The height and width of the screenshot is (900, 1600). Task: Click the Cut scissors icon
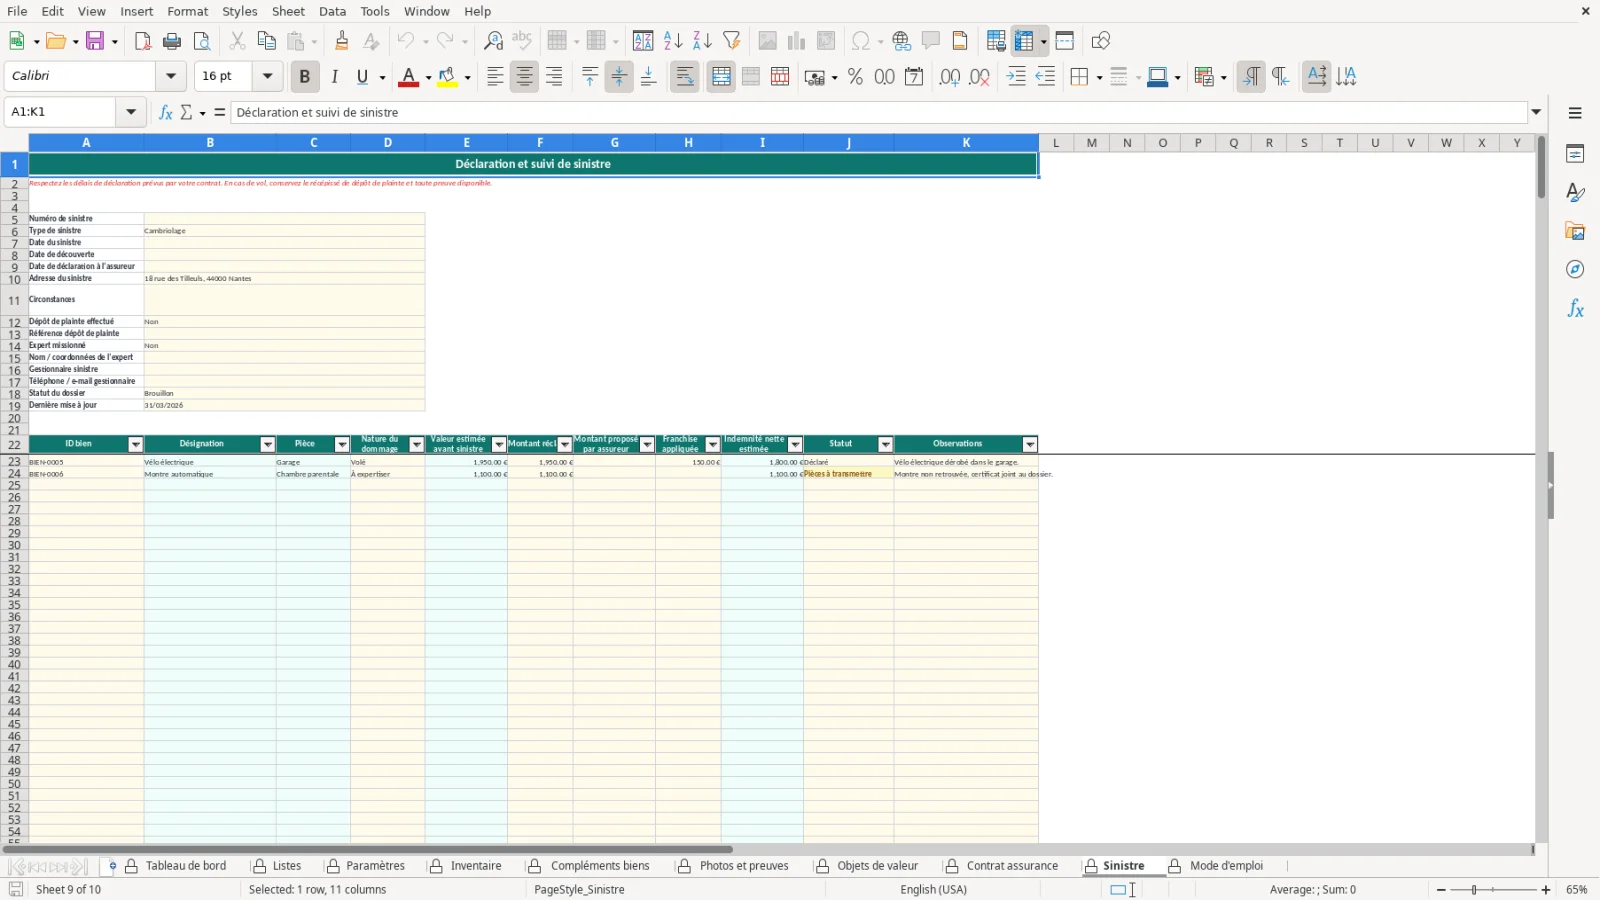(x=237, y=41)
